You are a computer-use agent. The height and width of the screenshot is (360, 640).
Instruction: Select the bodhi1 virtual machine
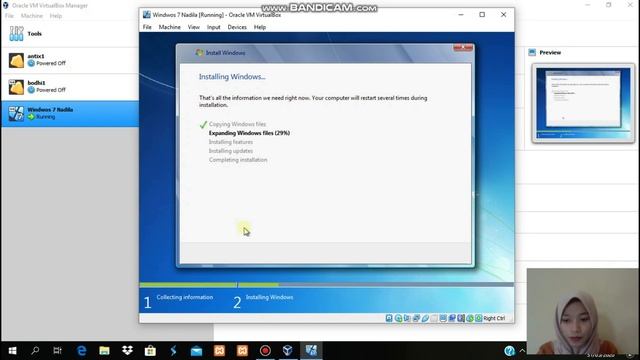coord(69,87)
